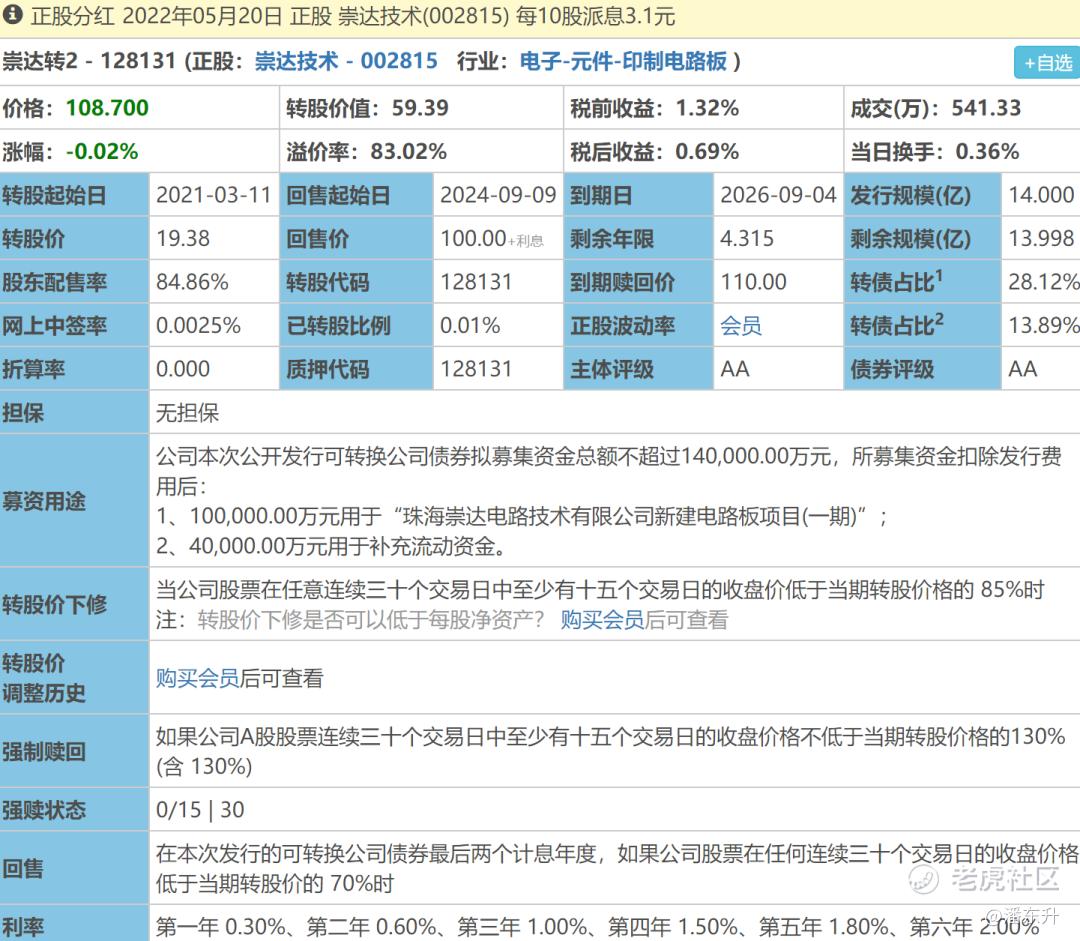This screenshot has width=1080, height=941.
Task: Click the bond title 崇达转2 - 128131
Action: pyautogui.click(x=89, y=61)
